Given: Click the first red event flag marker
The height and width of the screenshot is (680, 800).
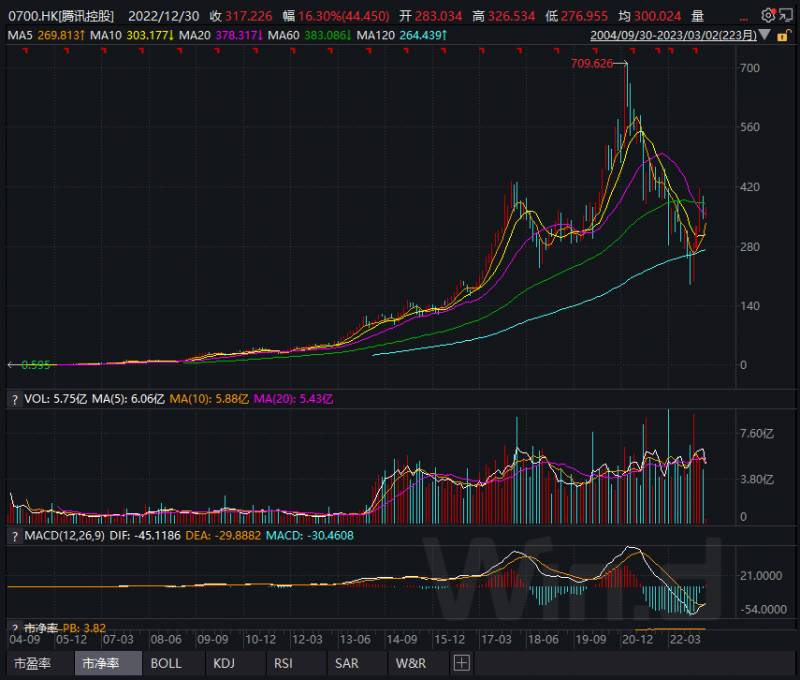Looking at the screenshot, I should tap(26, 51).
